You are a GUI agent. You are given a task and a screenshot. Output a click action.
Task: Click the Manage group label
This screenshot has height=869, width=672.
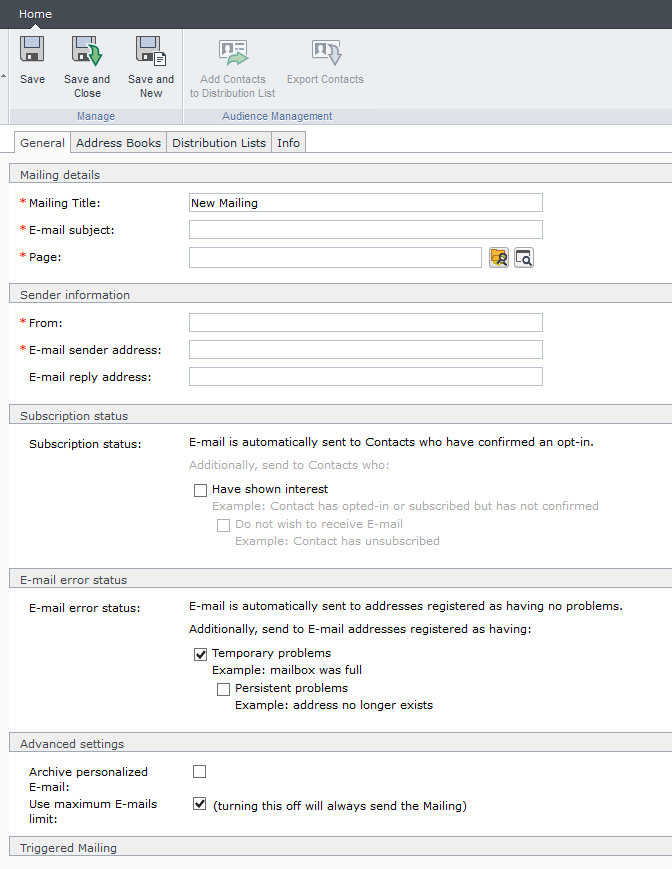point(96,116)
